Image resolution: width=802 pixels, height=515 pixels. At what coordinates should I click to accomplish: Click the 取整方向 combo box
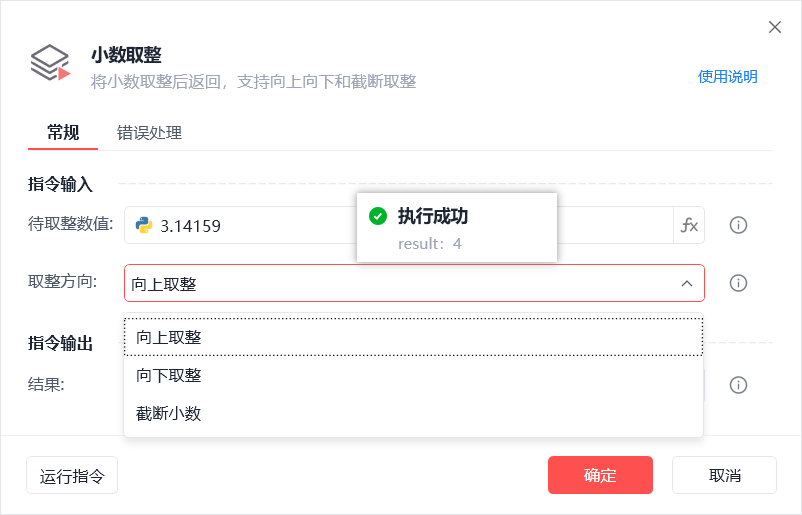414,283
